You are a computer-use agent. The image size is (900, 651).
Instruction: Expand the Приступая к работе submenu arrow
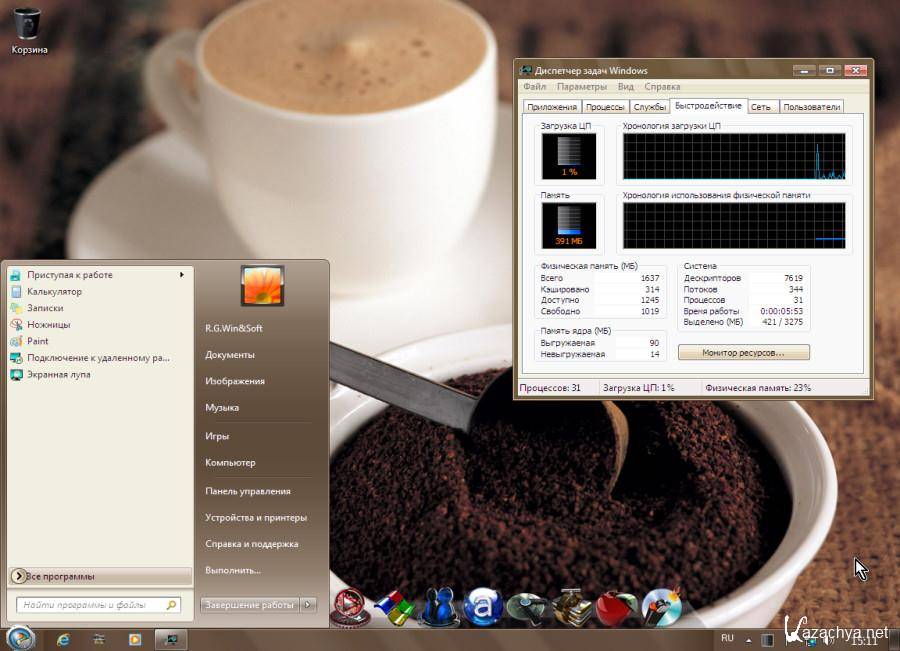pyautogui.click(x=182, y=275)
